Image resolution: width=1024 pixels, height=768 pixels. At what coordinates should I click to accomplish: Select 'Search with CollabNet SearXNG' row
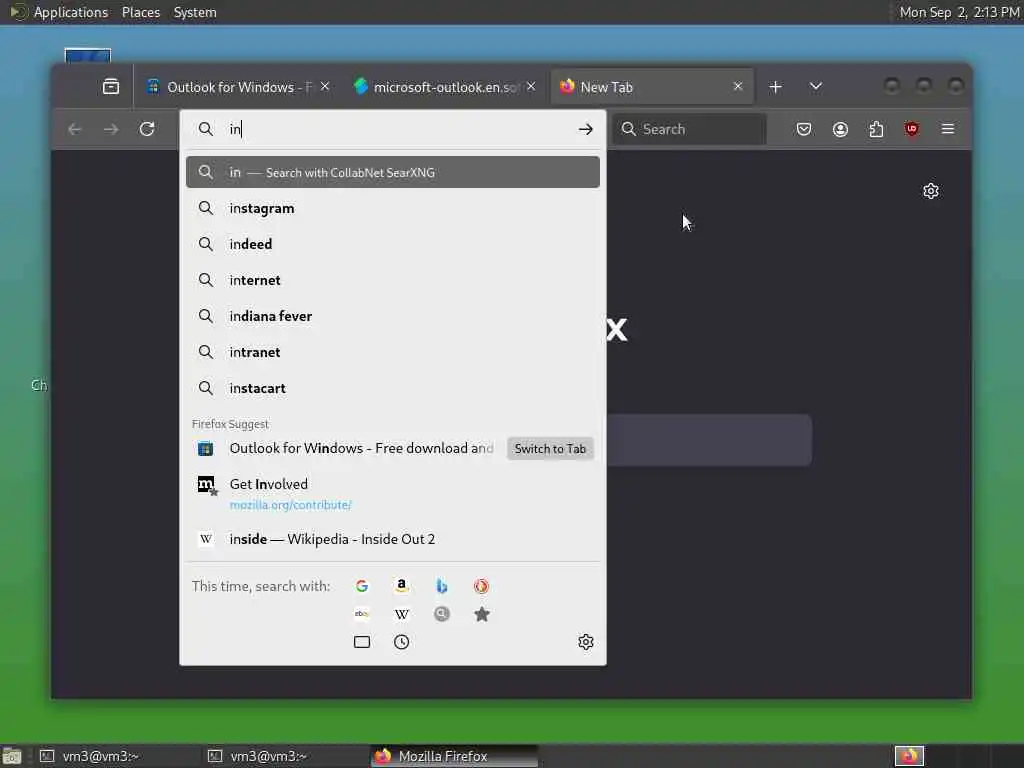[392, 172]
